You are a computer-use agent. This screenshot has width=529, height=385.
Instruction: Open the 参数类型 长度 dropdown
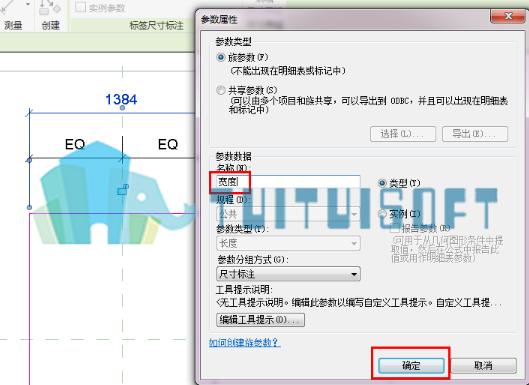288,243
